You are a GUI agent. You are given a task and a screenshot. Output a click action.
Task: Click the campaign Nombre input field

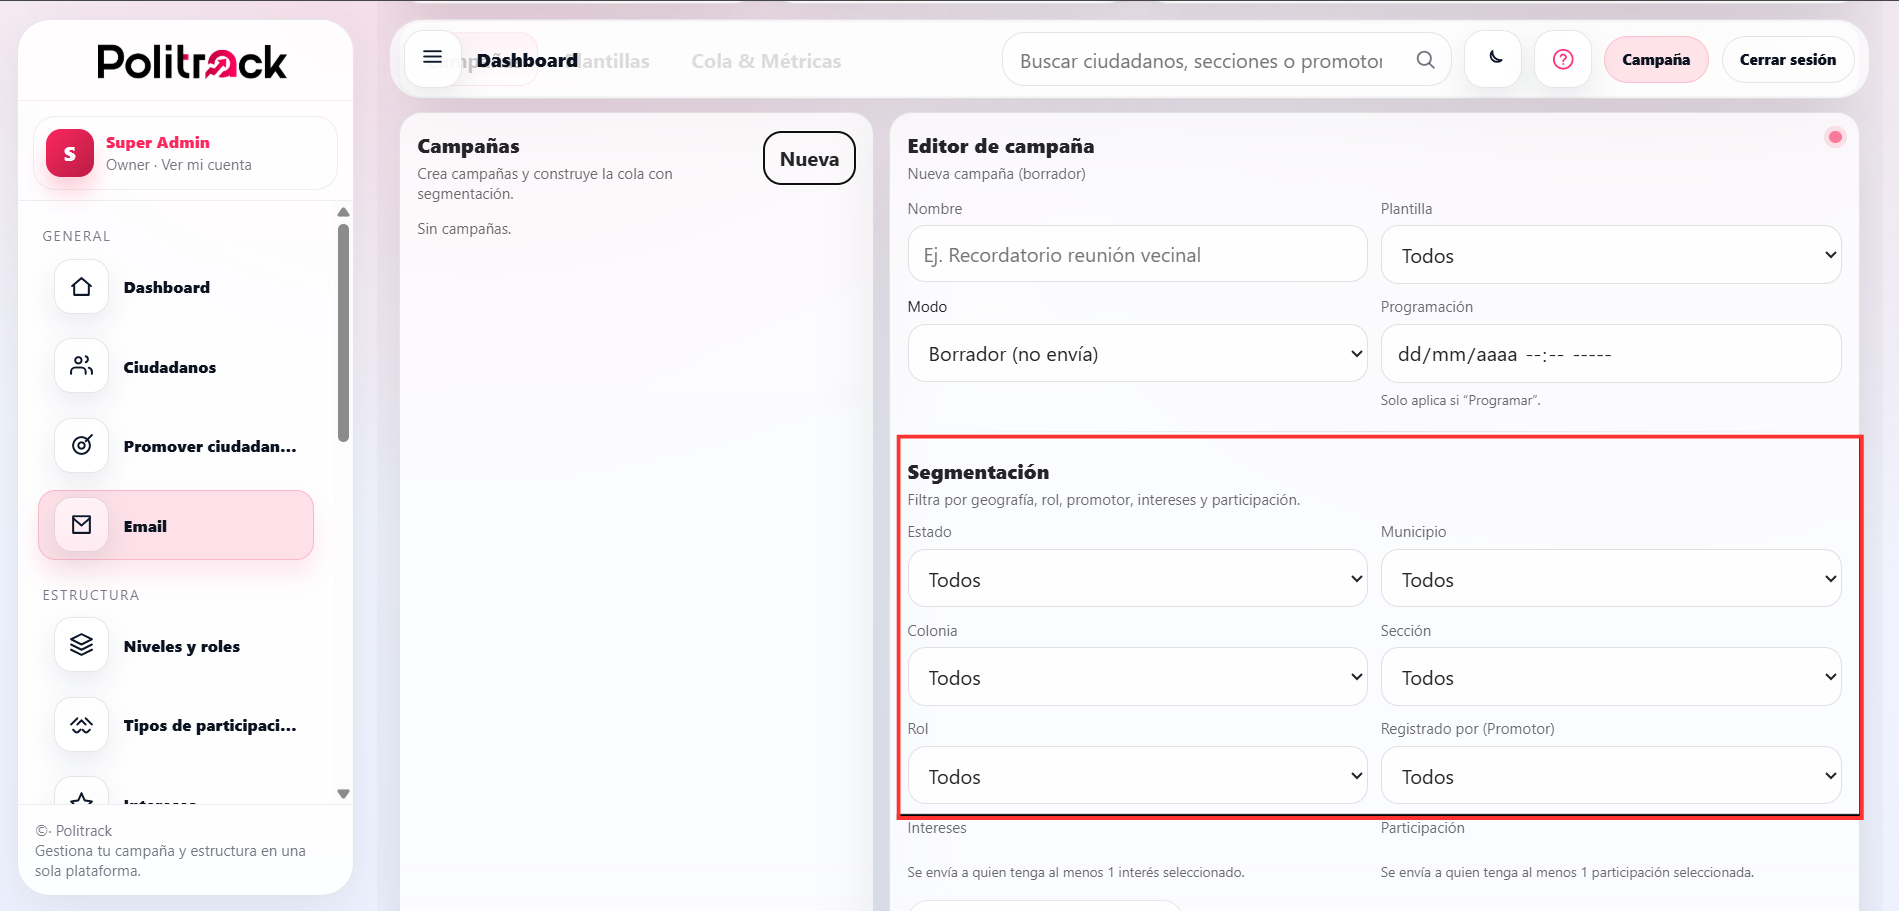pos(1136,254)
